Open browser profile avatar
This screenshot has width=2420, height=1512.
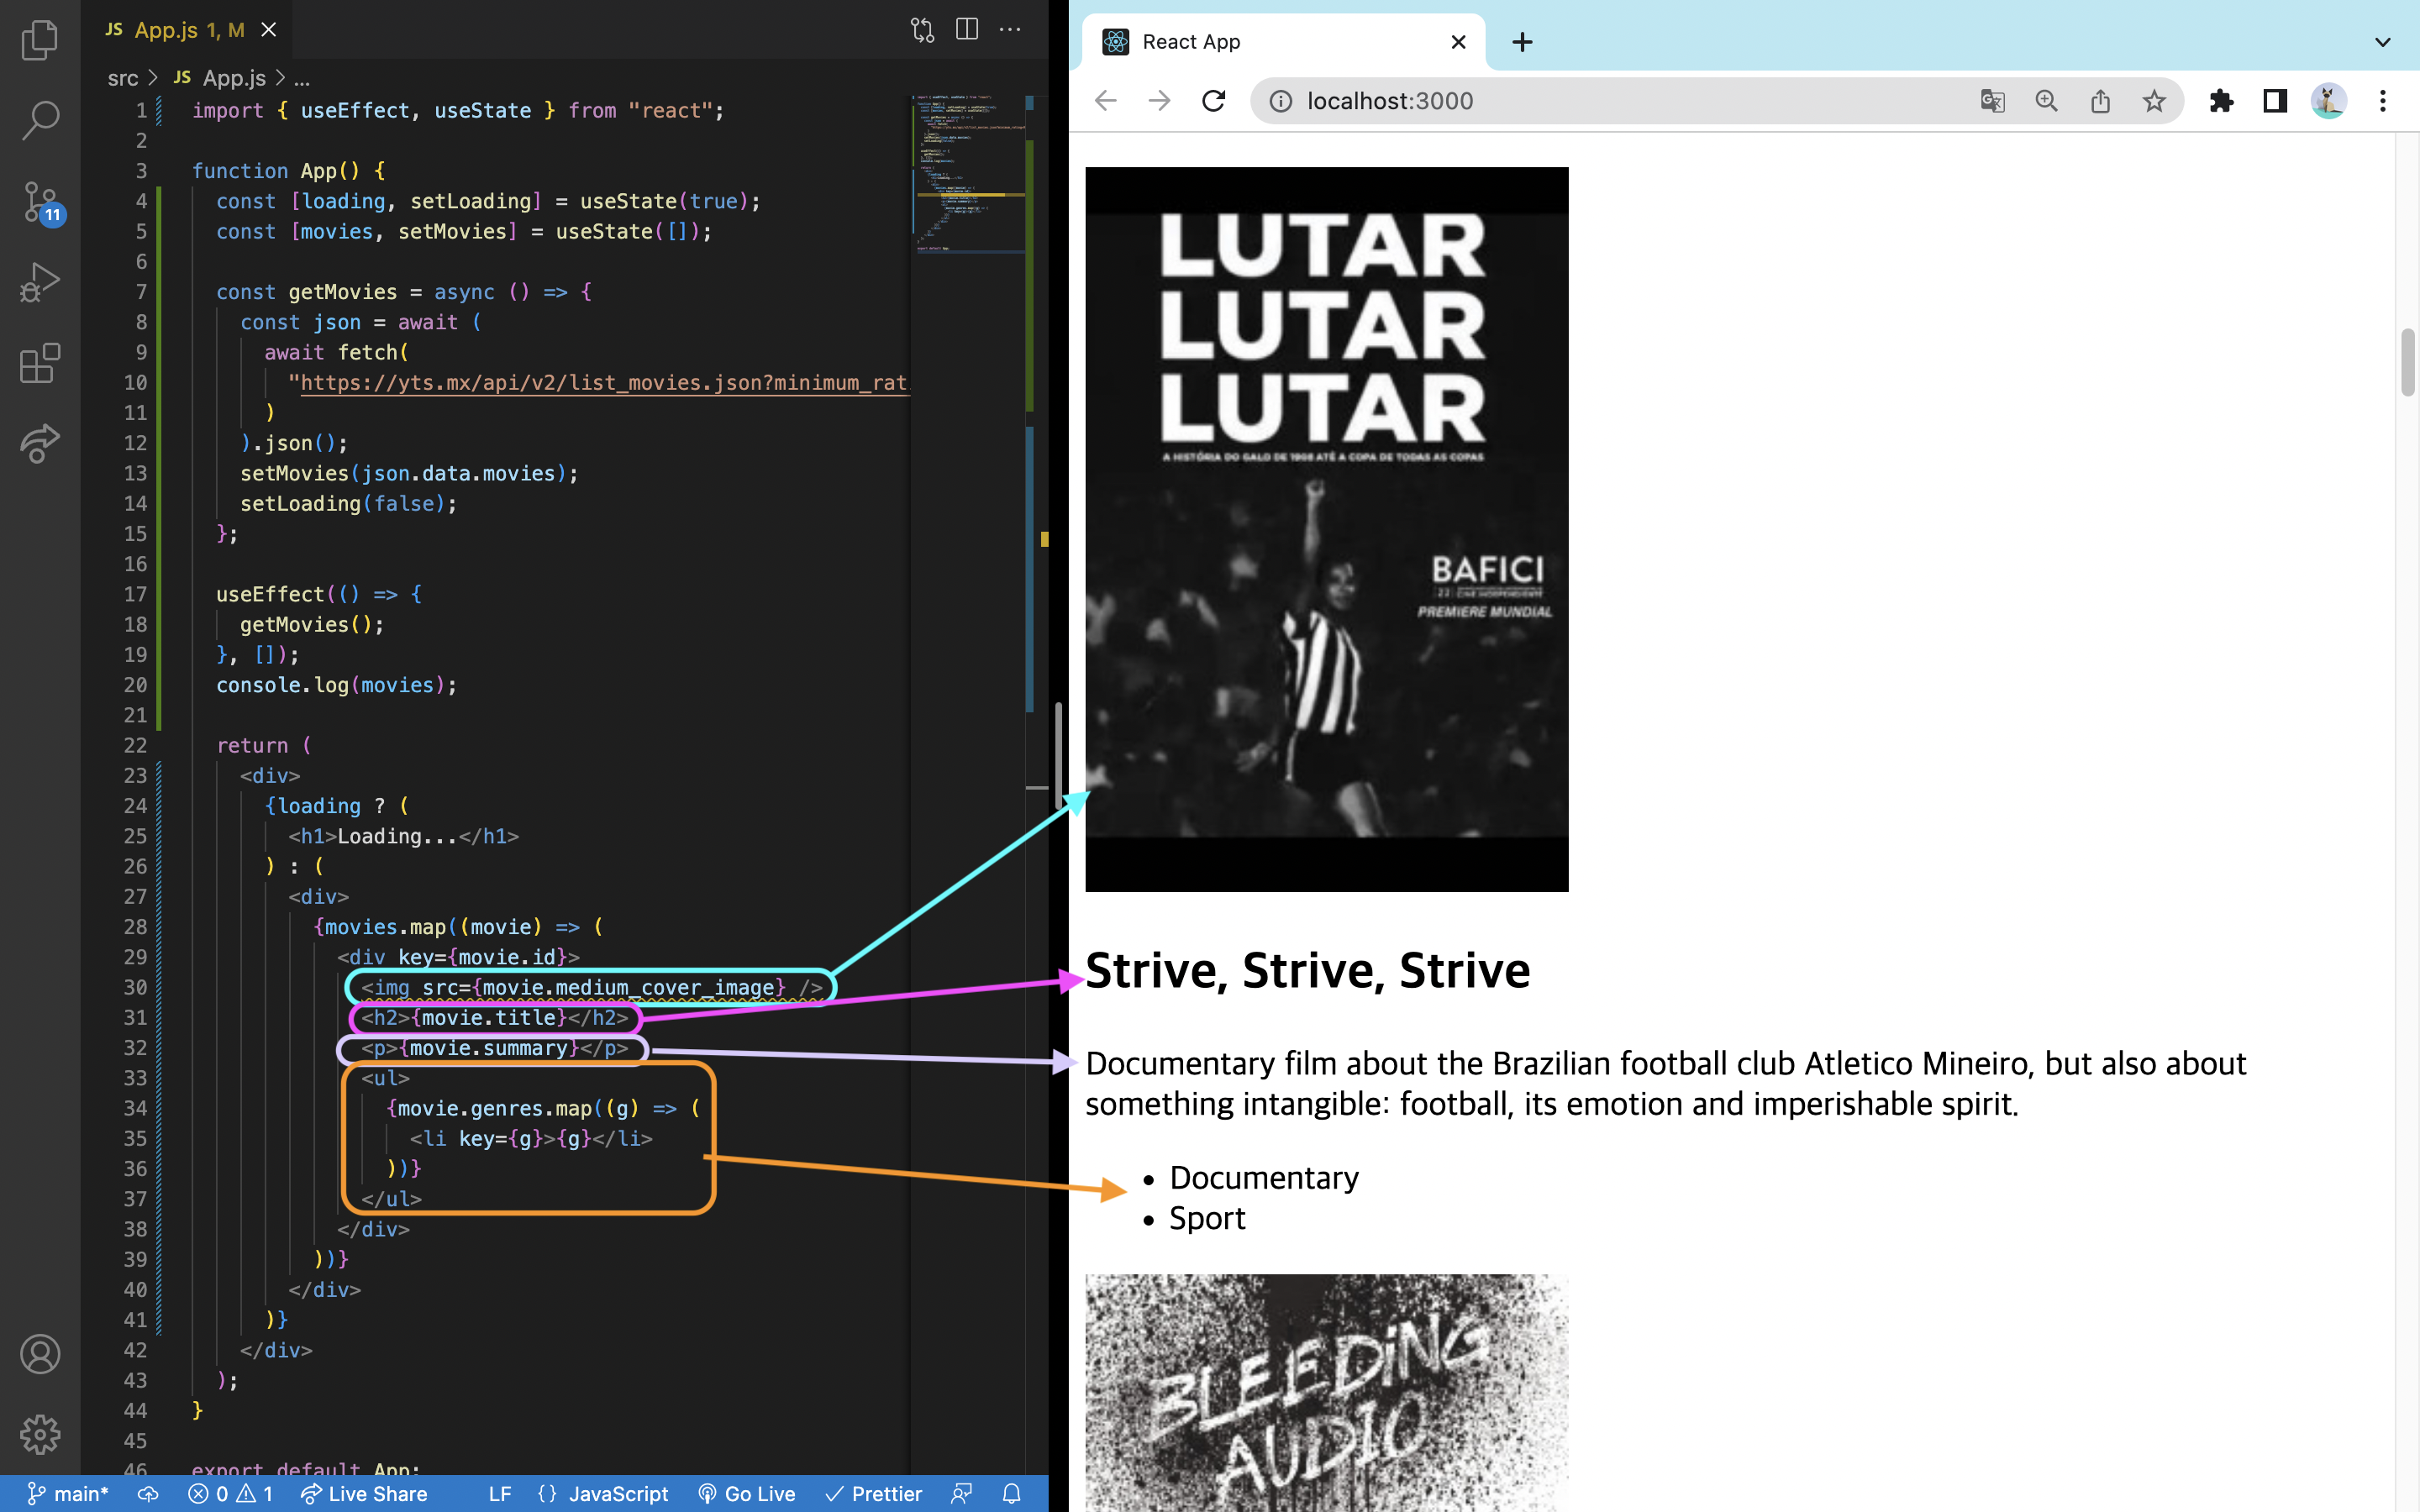[x=2329, y=101]
